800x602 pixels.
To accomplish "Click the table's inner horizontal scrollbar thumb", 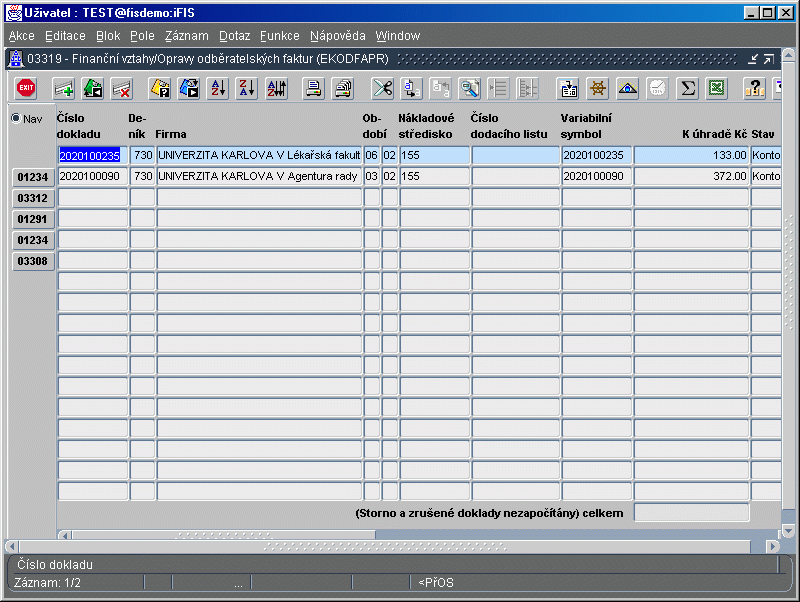I will tap(223, 535).
